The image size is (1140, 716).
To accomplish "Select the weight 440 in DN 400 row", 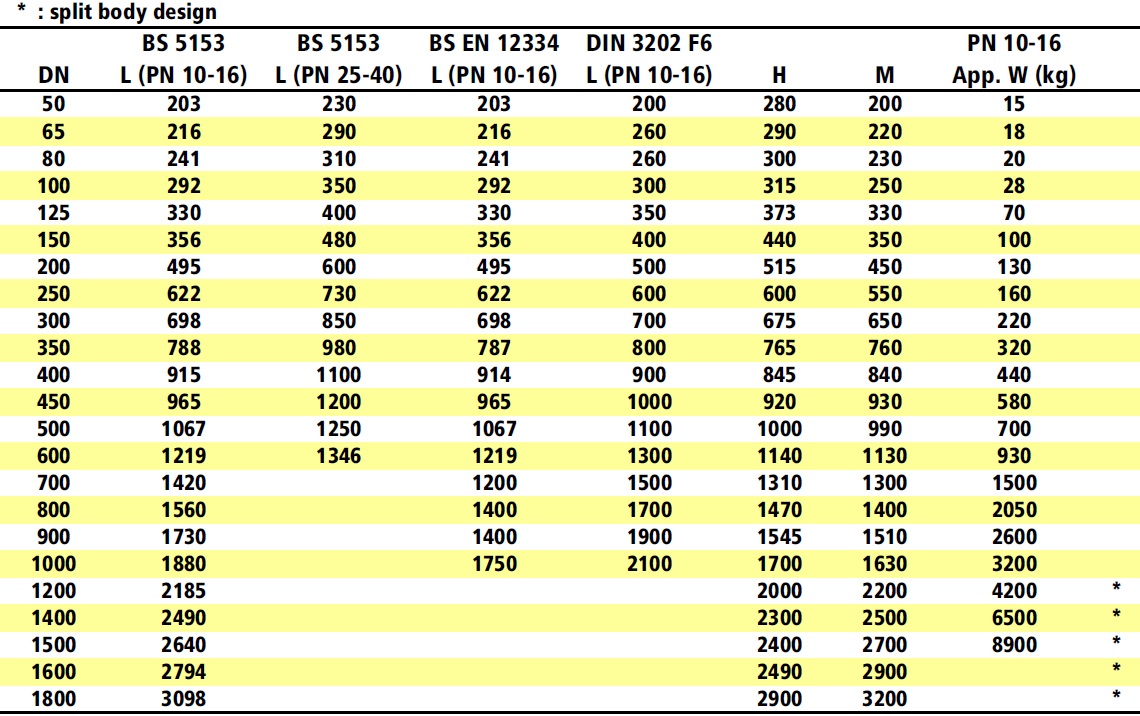I will 1014,374.
